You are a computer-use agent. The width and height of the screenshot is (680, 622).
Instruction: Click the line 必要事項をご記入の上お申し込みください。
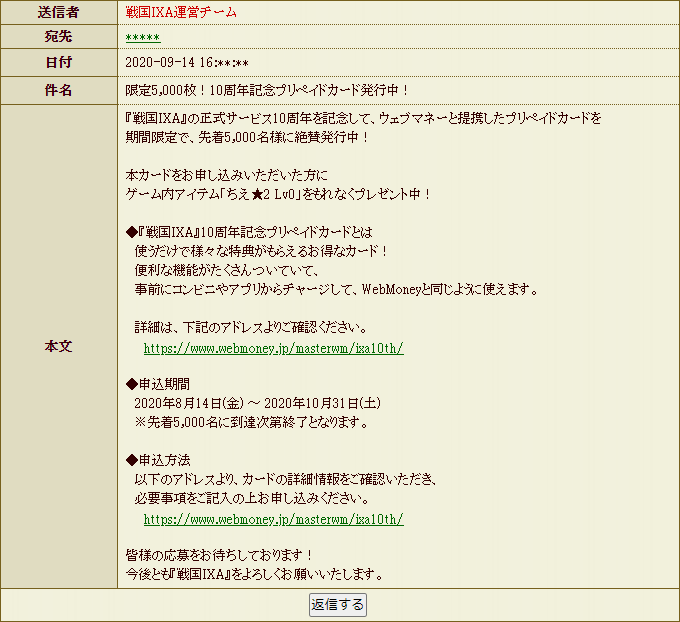coord(252,498)
